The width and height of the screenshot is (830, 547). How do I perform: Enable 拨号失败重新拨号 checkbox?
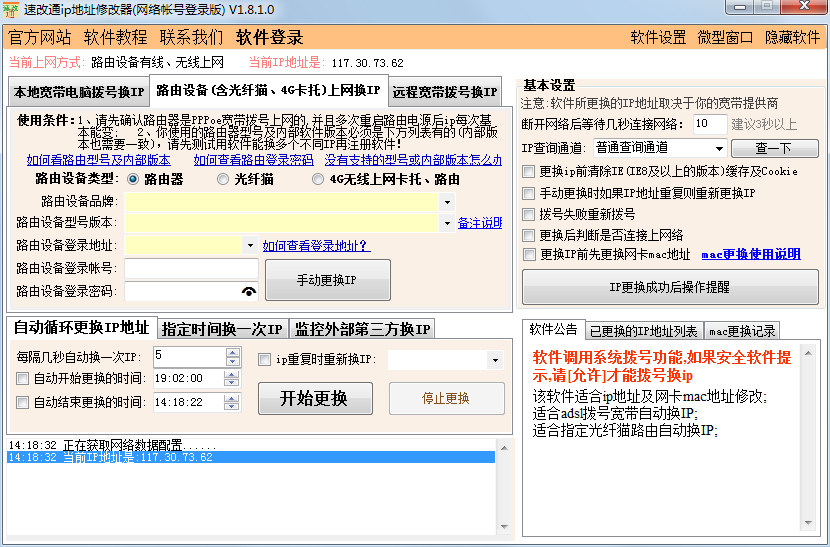(x=528, y=214)
